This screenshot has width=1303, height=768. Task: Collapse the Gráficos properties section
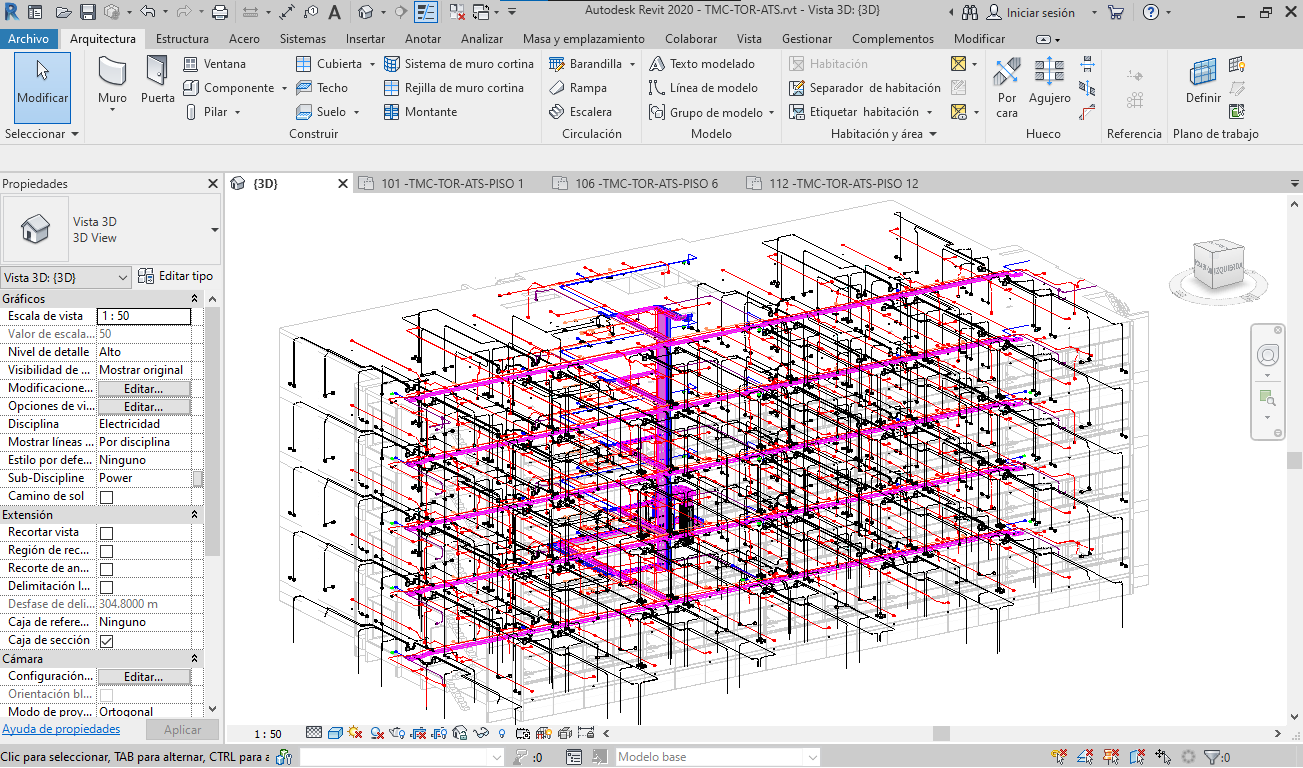coord(194,299)
